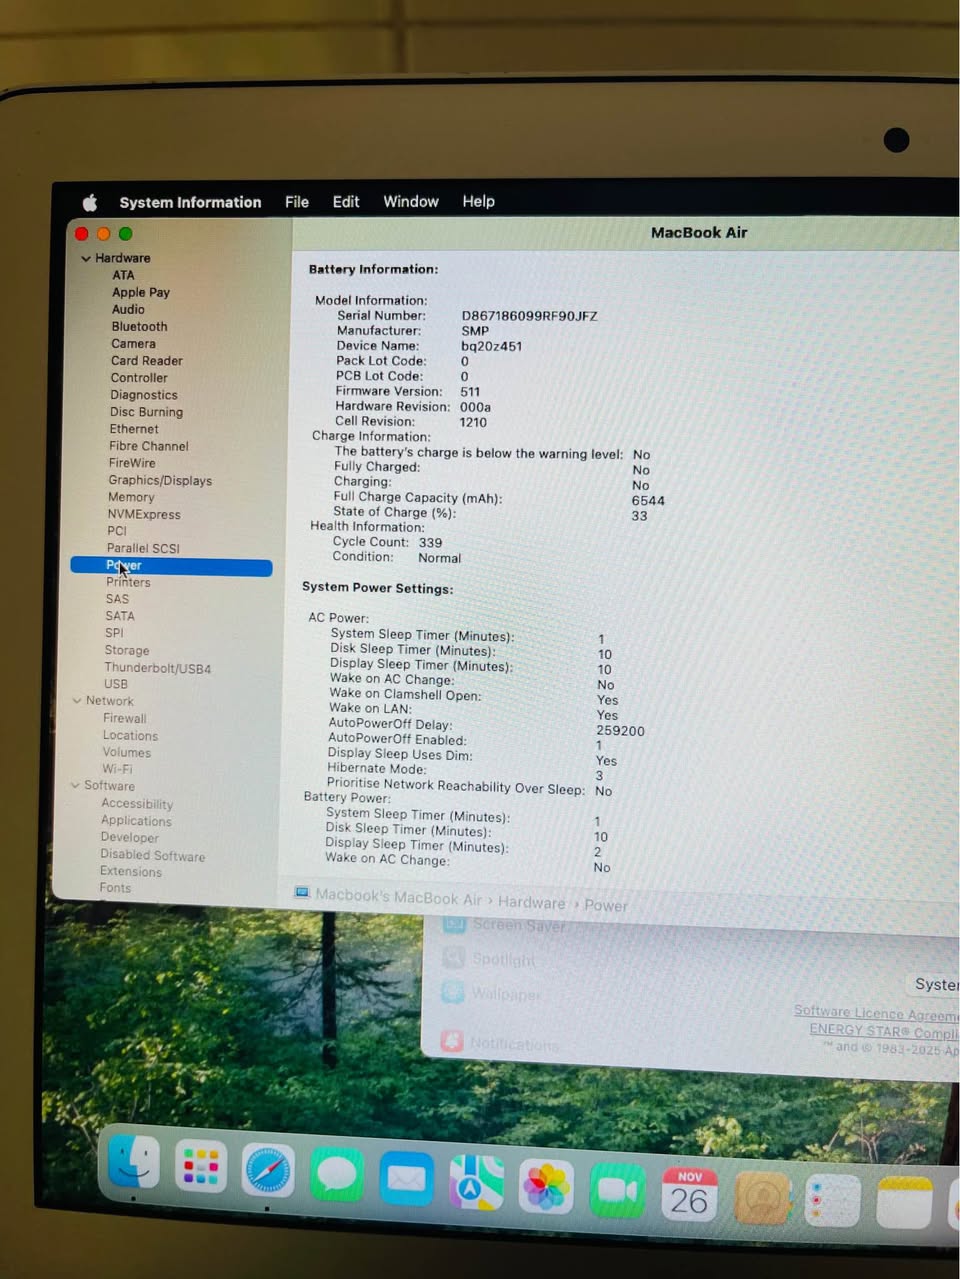Click Power in the path bar
The height and width of the screenshot is (1279, 960).
click(x=606, y=905)
